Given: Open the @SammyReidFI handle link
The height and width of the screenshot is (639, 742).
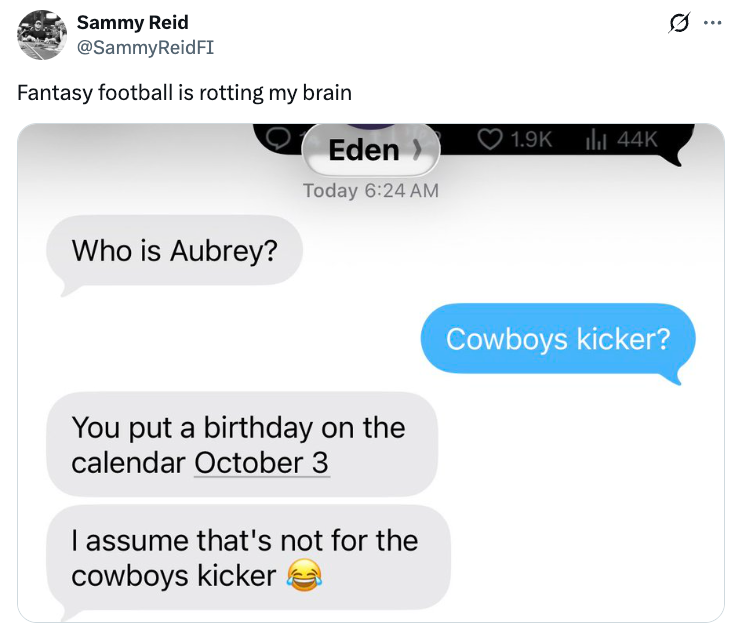Looking at the screenshot, I should pos(145,47).
